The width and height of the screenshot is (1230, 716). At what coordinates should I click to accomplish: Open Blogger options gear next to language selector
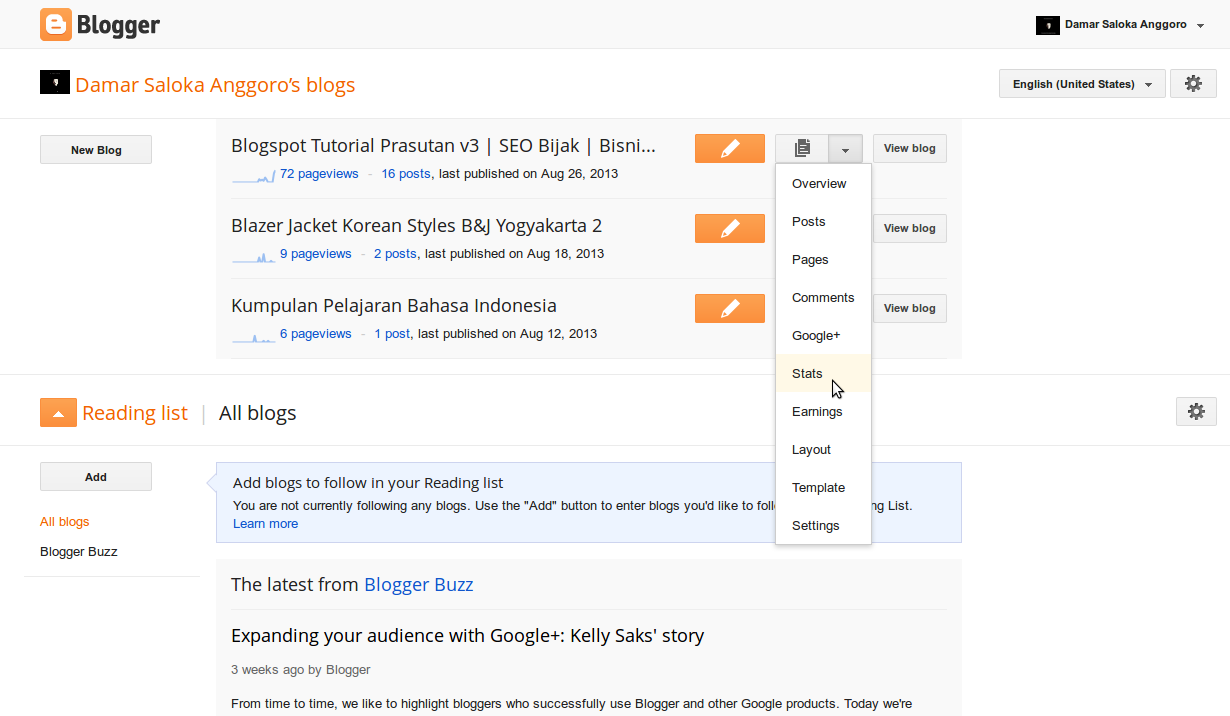click(1193, 84)
